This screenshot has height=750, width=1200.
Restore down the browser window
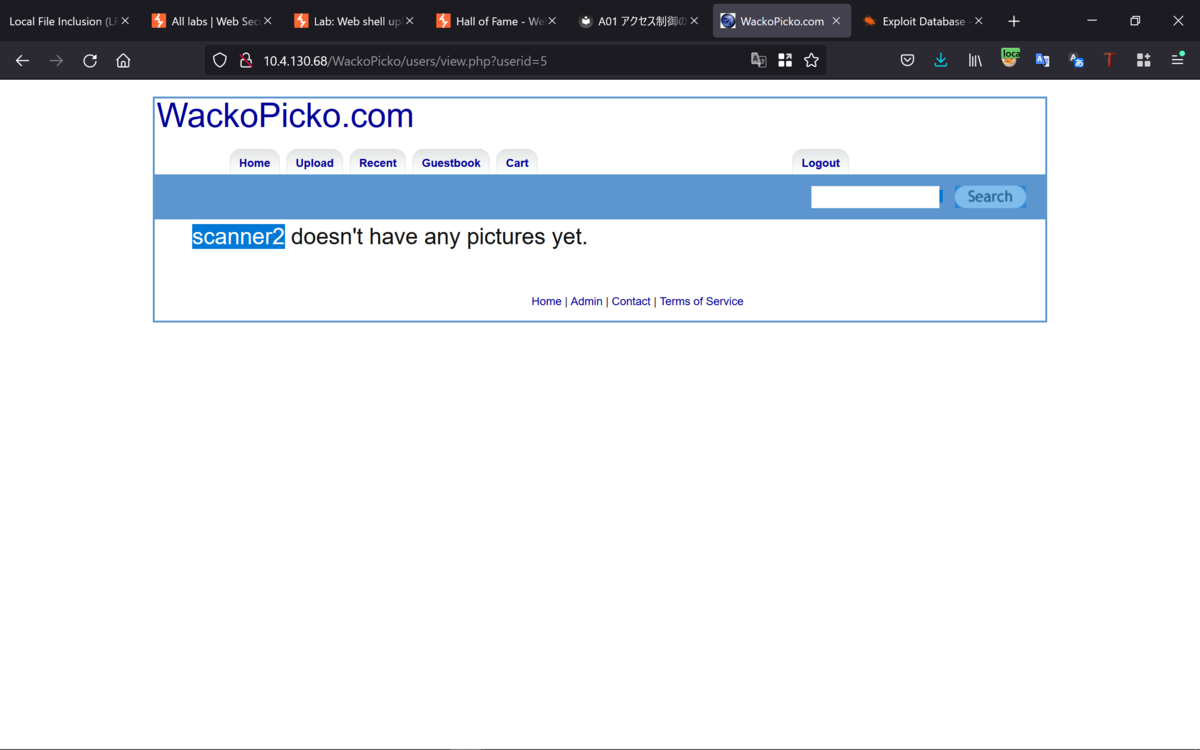[1135, 21]
